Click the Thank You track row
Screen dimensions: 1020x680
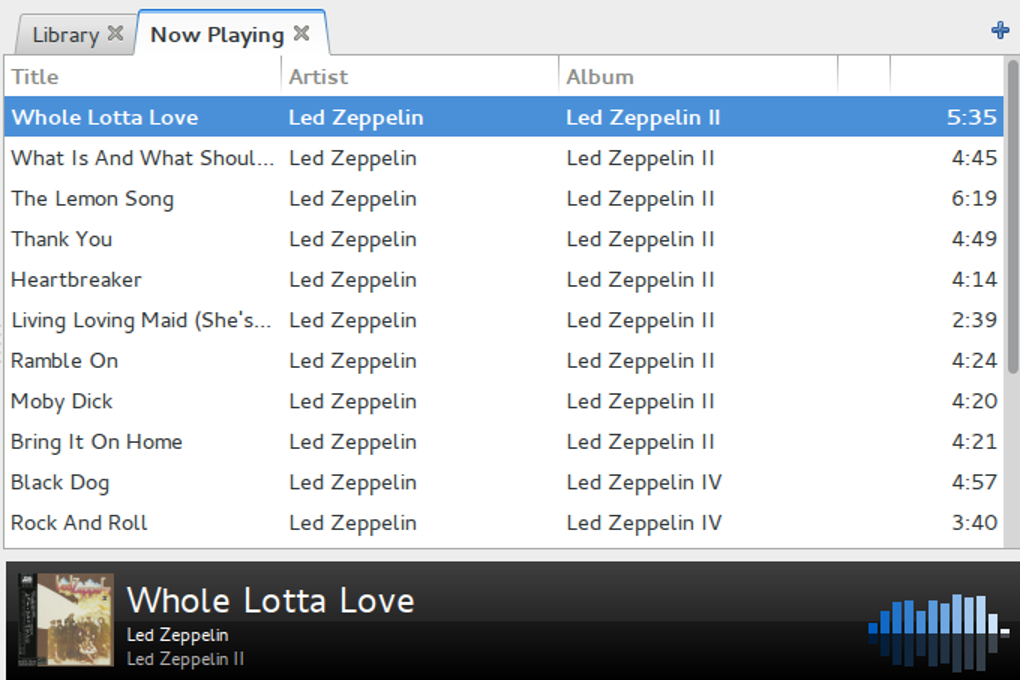click(x=62, y=240)
